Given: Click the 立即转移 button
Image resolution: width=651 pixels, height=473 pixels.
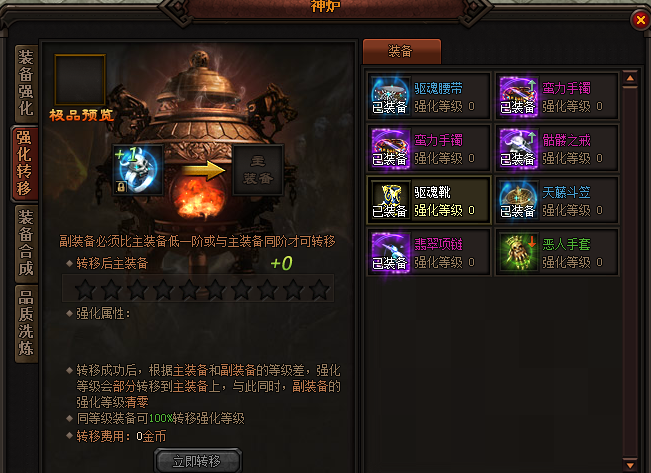Looking at the screenshot, I should [x=198, y=460].
